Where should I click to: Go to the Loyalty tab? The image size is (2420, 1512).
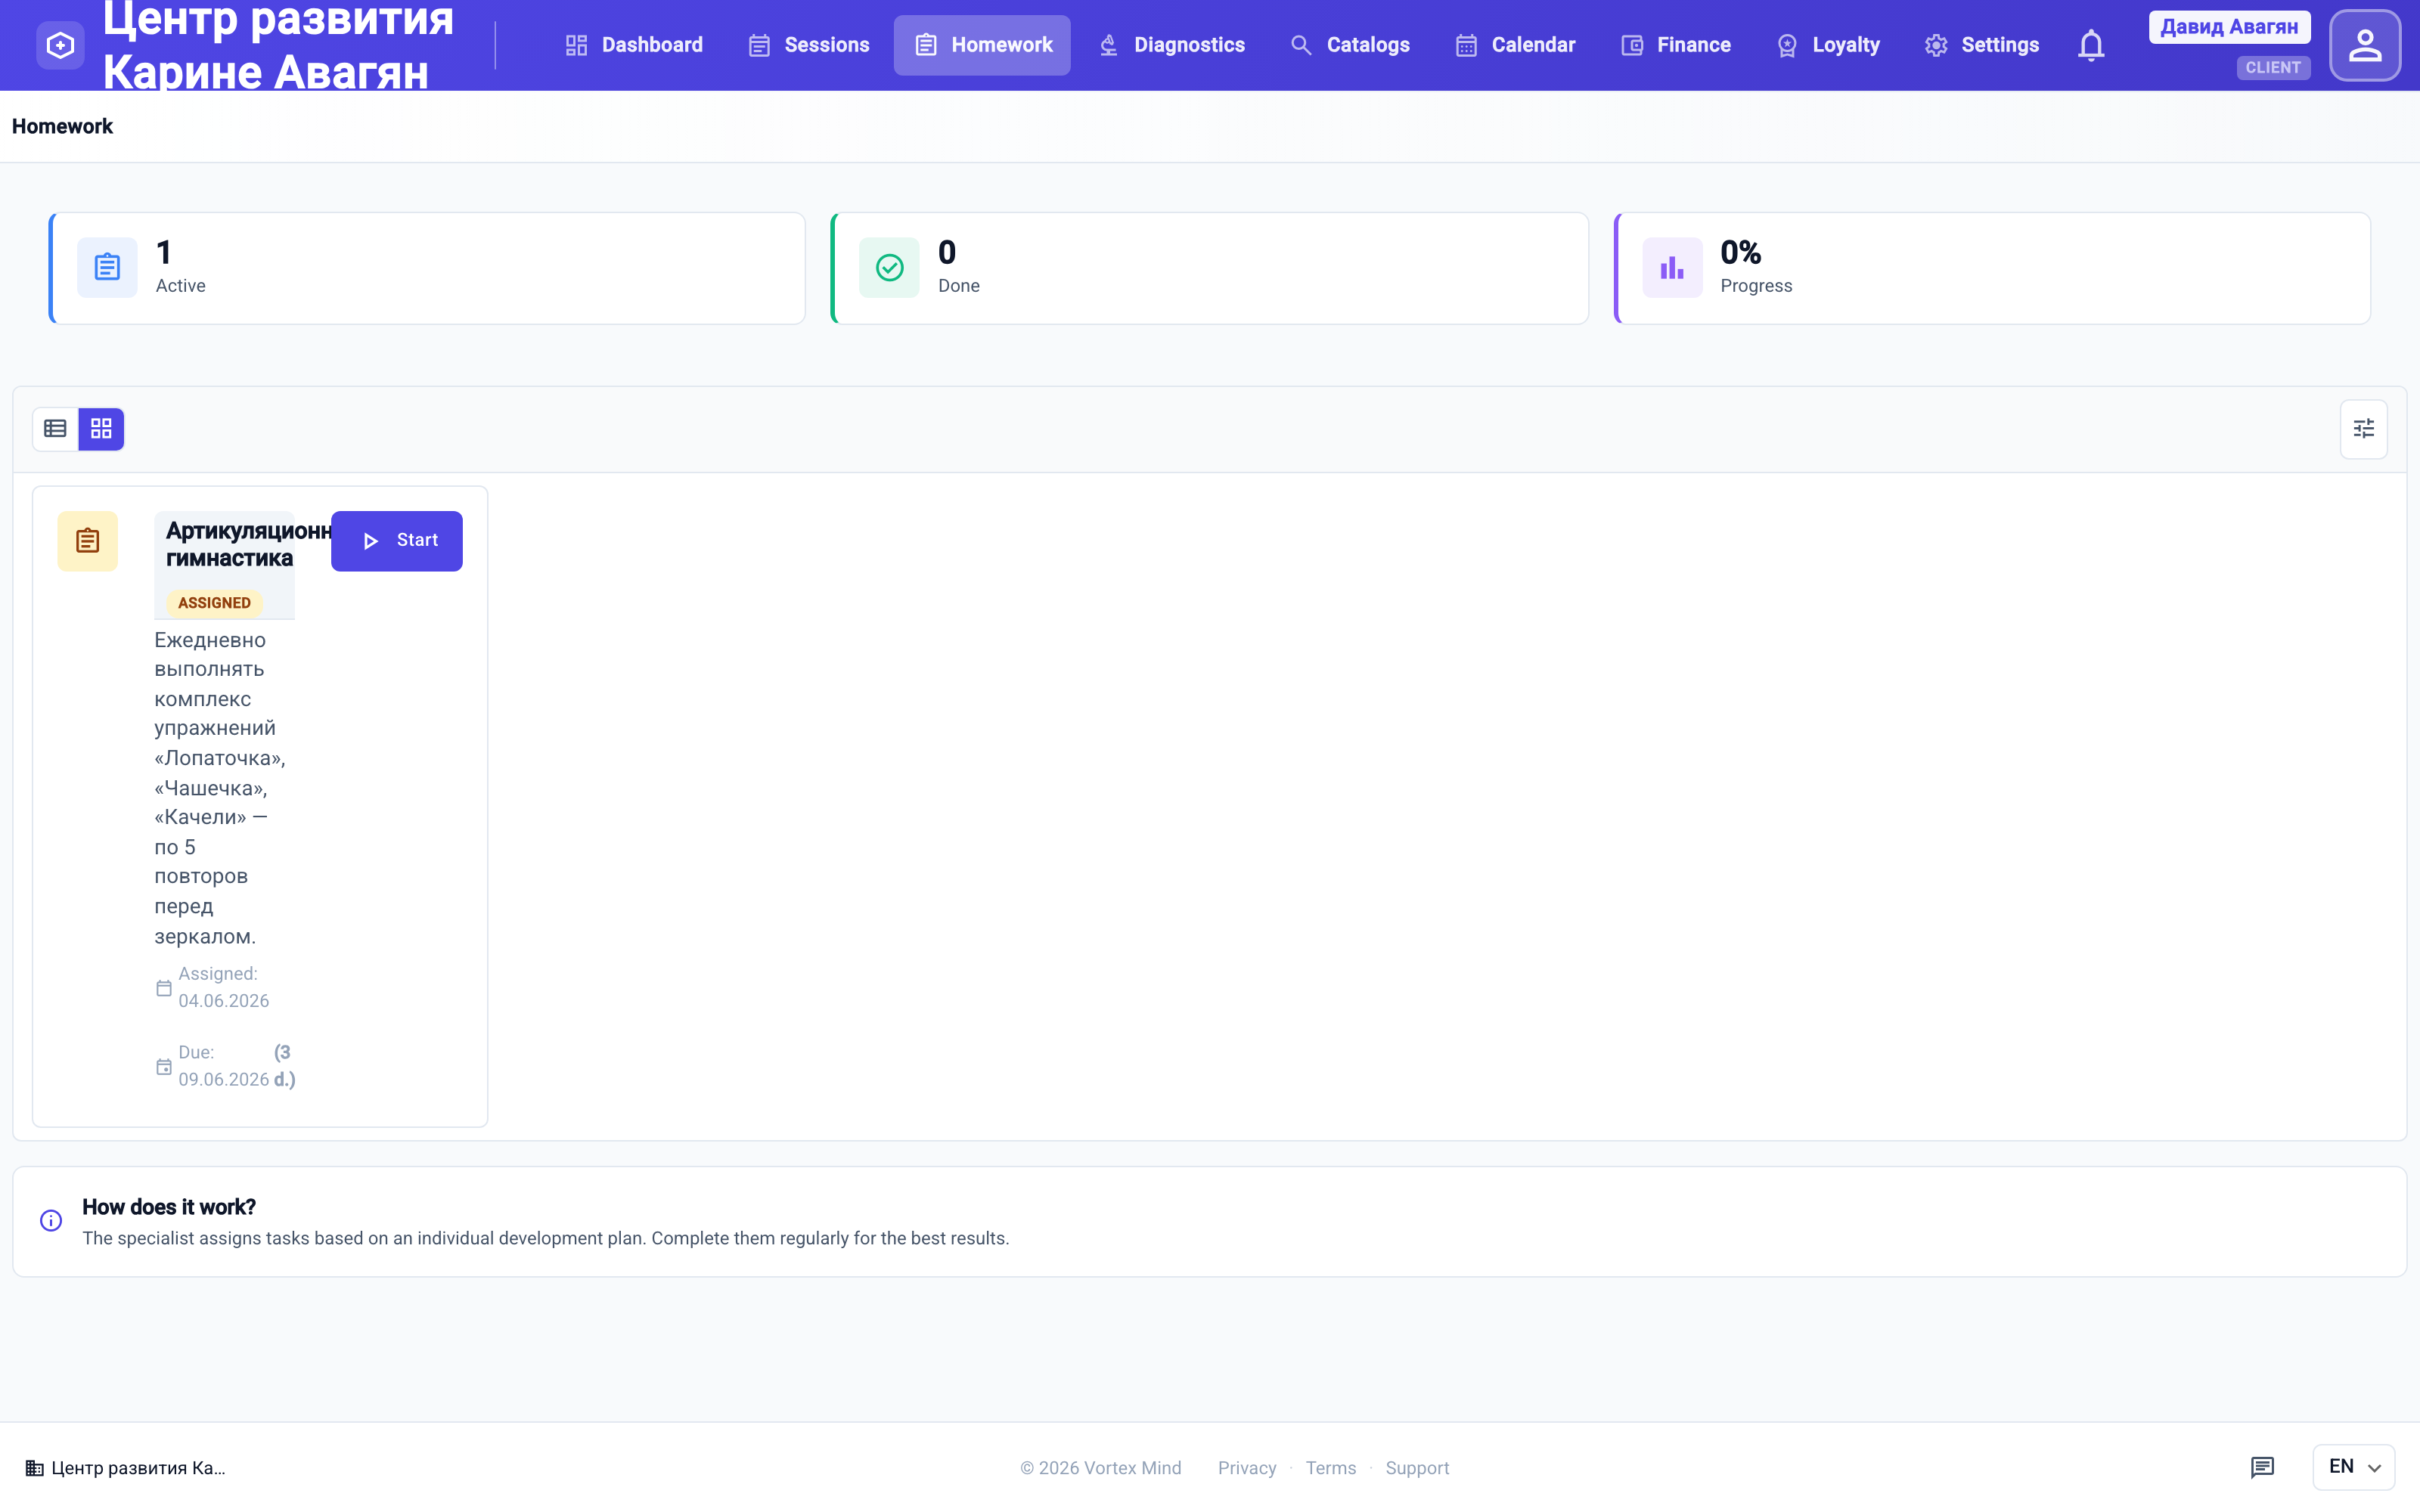(x=1828, y=45)
